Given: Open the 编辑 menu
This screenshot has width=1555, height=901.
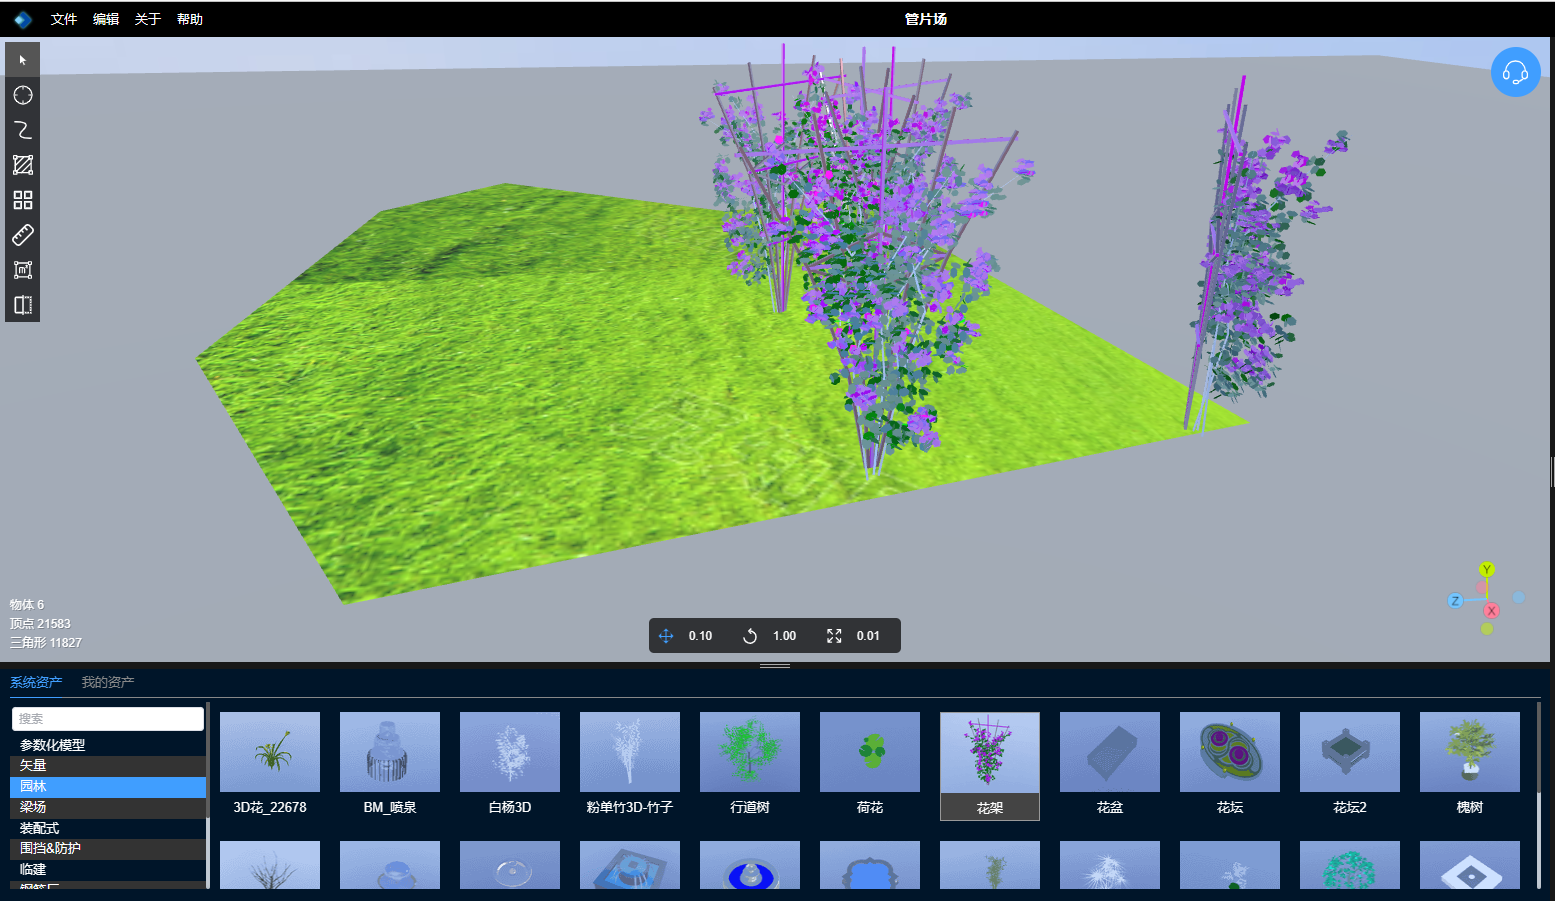Looking at the screenshot, I should (106, 19).
